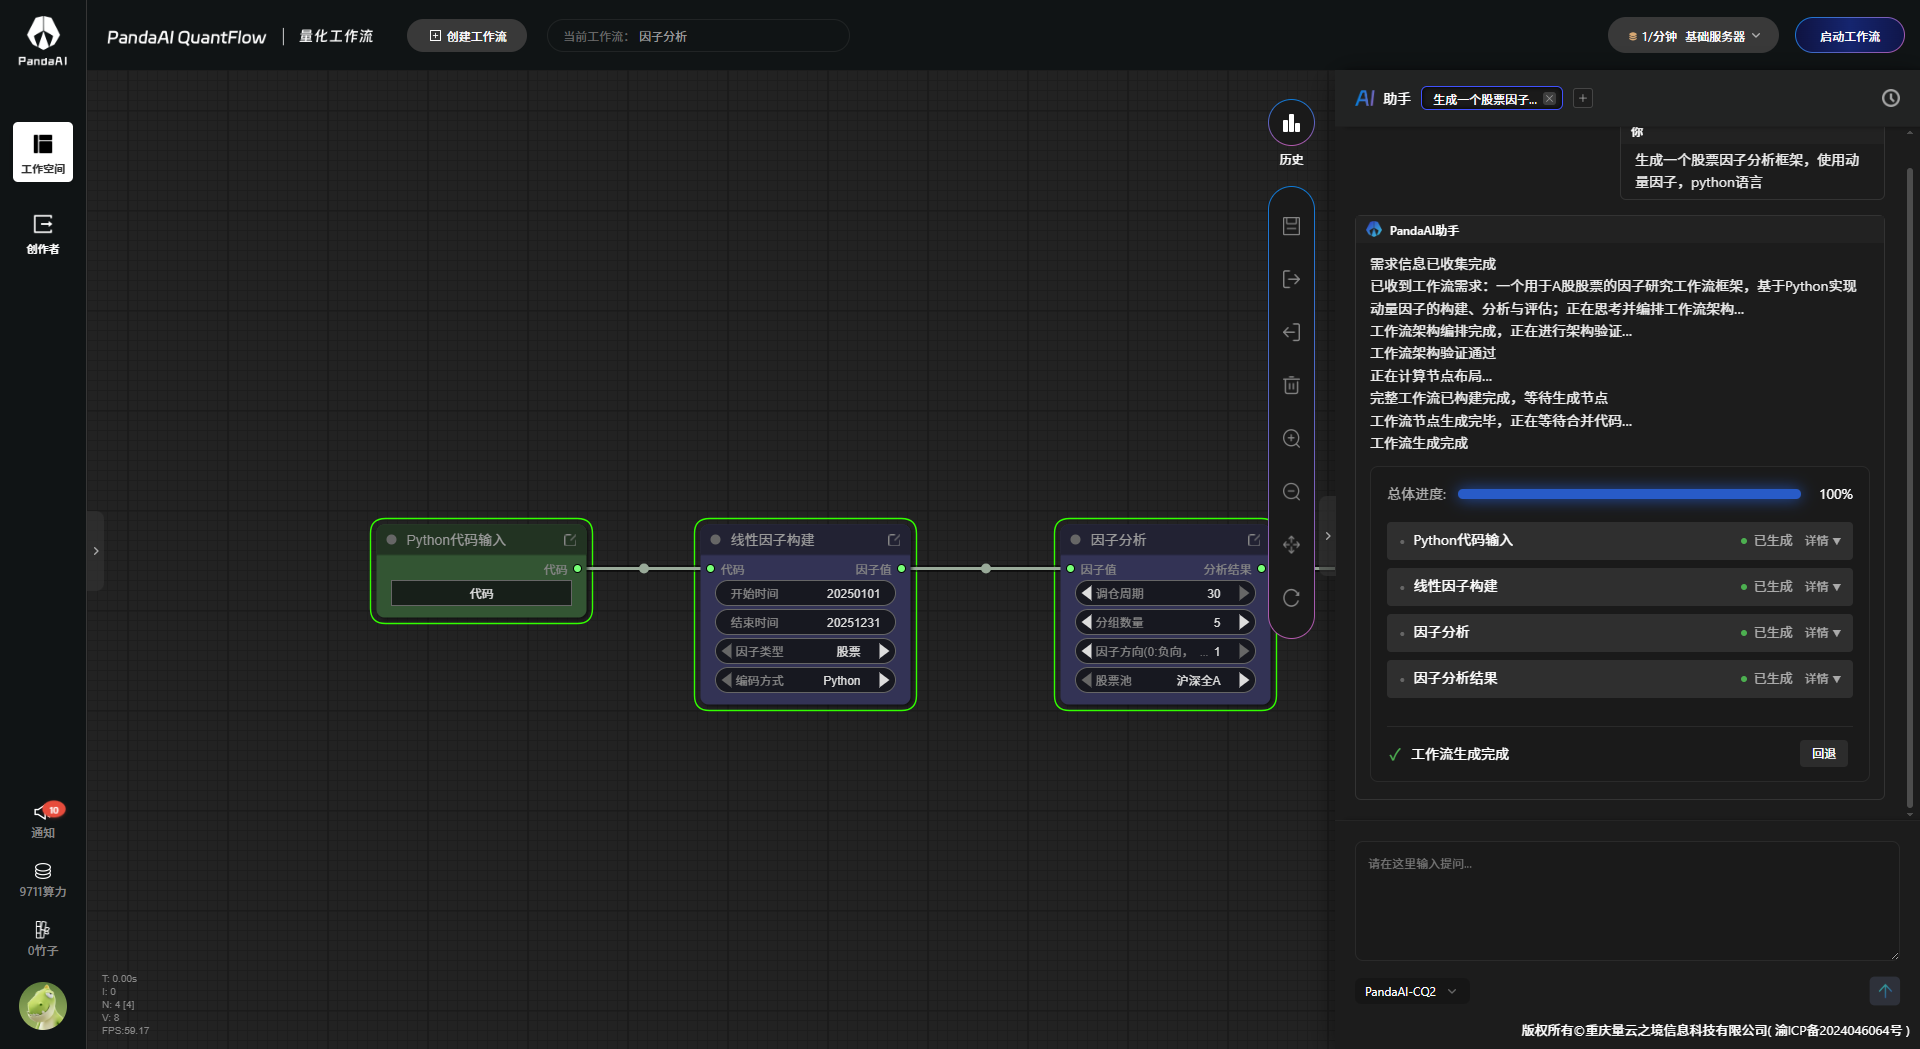Image resolution: width=1920 pixels, height=1049 pixels.
Task: Open the 历史 history chart icon
Action: pos(1291,123)
